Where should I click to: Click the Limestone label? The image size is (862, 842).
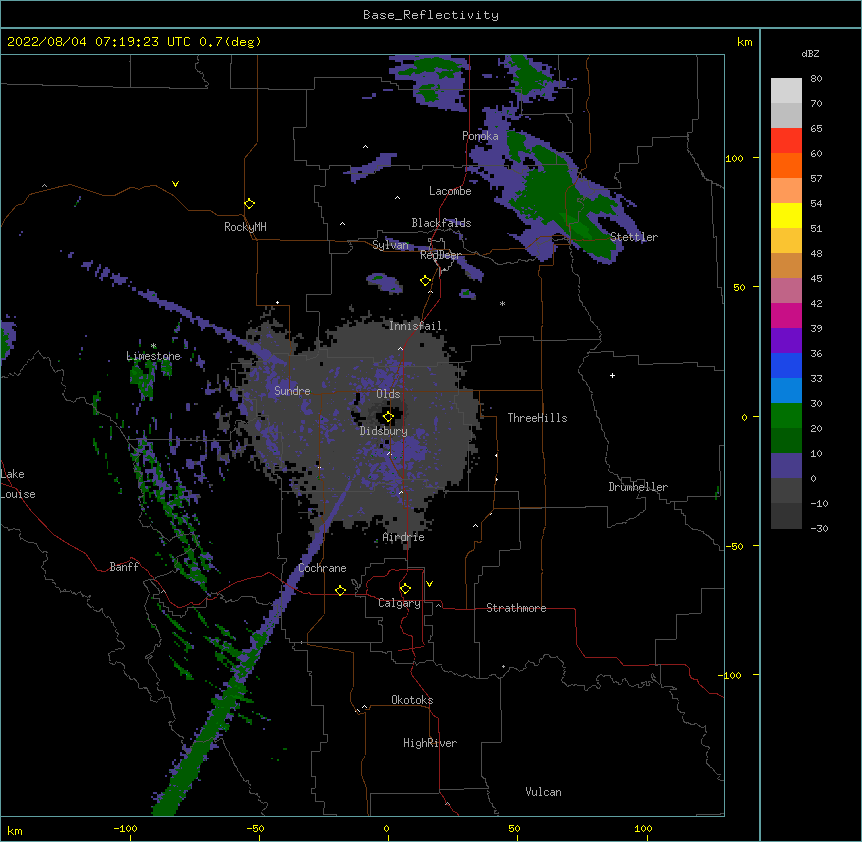coord(153,356)
